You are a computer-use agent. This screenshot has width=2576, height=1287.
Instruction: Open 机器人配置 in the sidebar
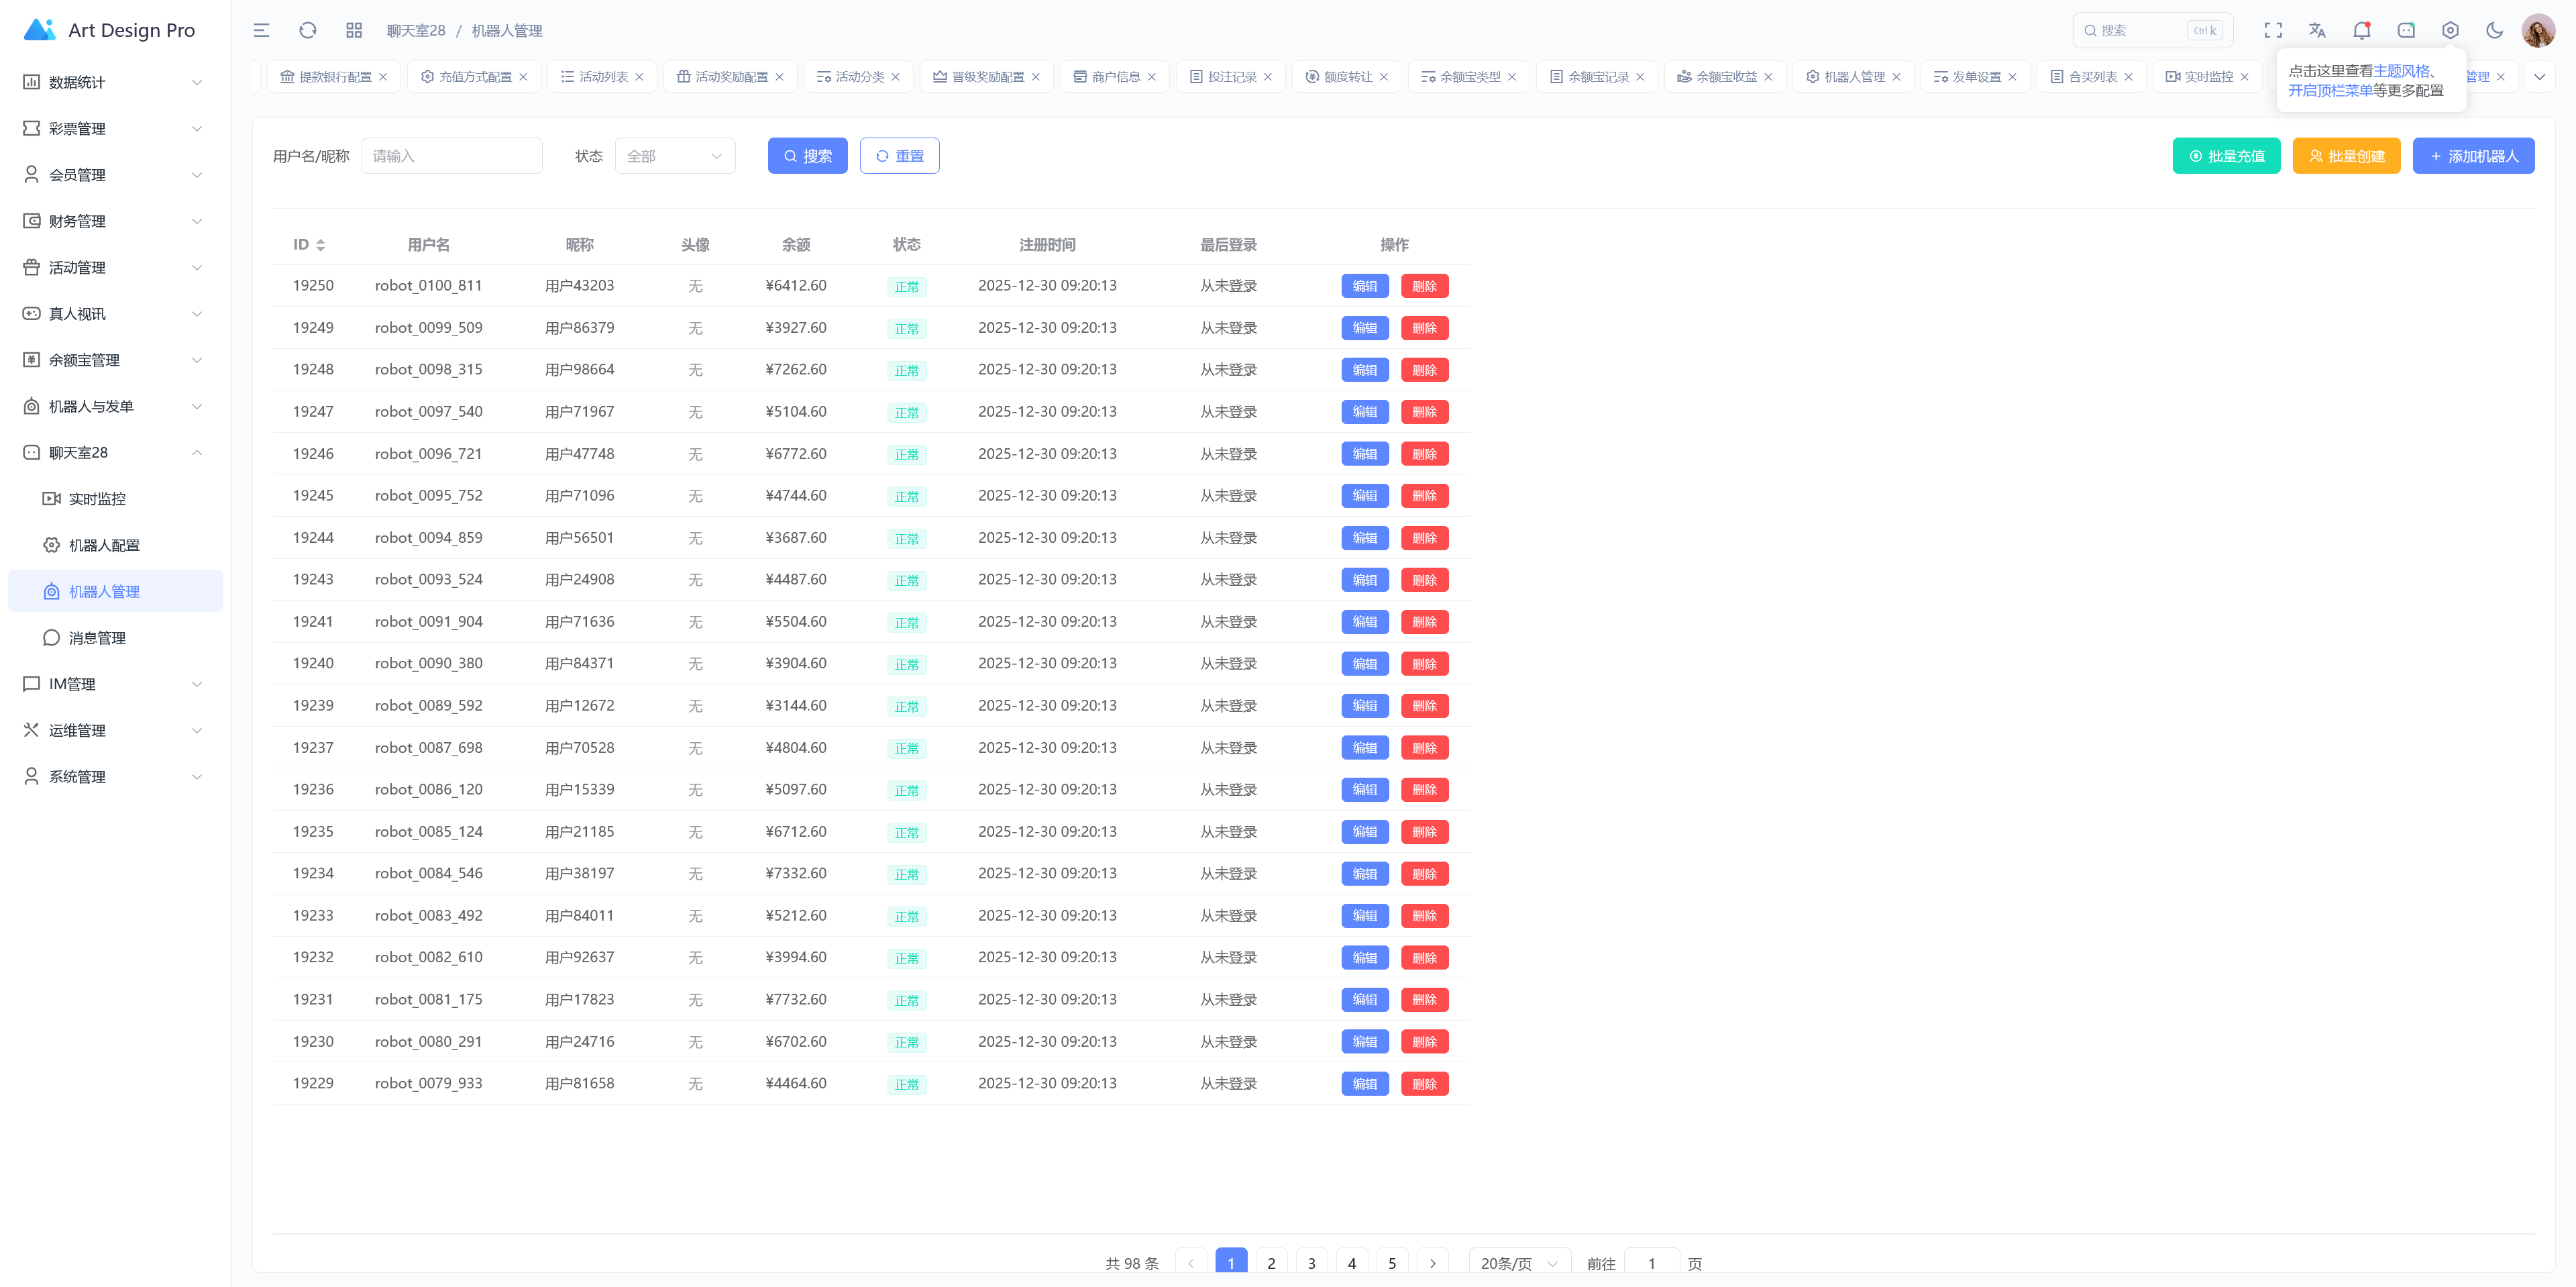tap(115, 545)
